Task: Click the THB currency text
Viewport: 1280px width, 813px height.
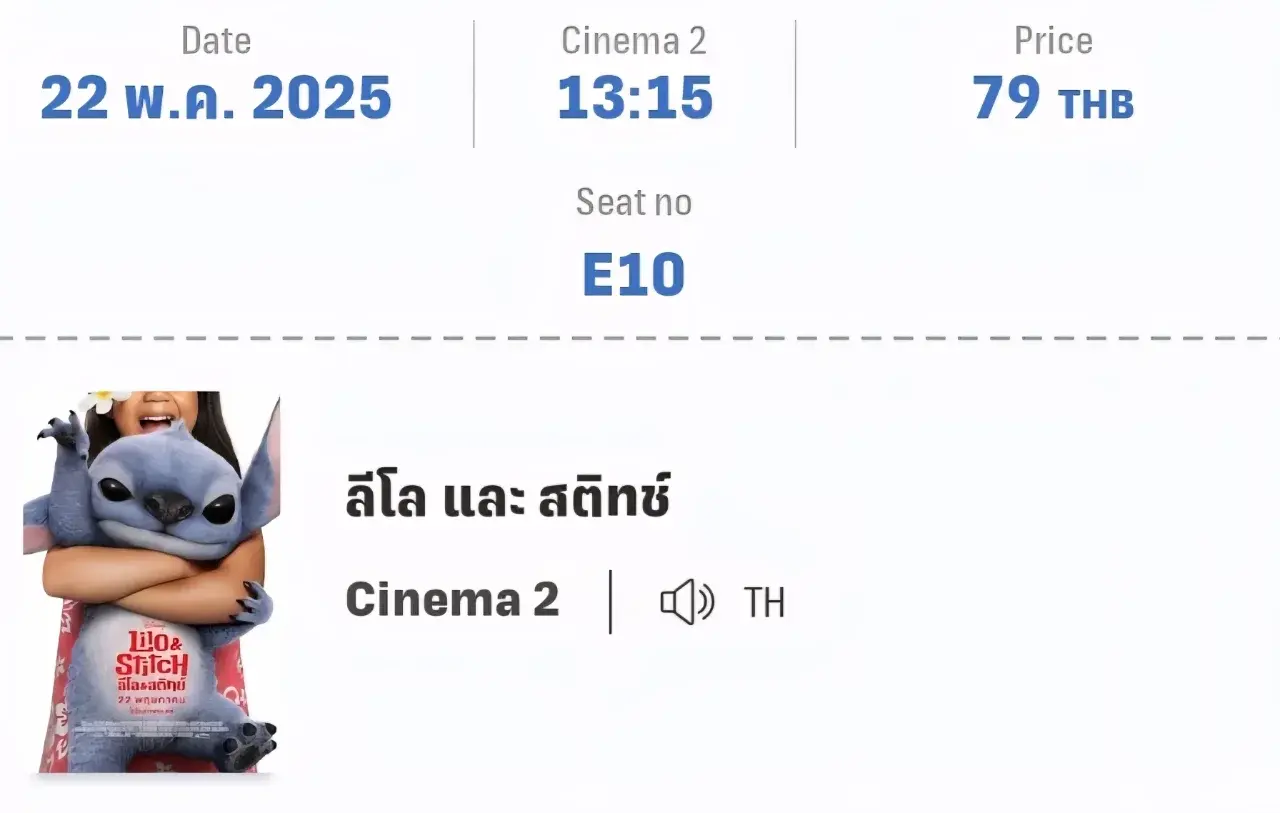Action: pyautogui.click(x=1096, y=104)
